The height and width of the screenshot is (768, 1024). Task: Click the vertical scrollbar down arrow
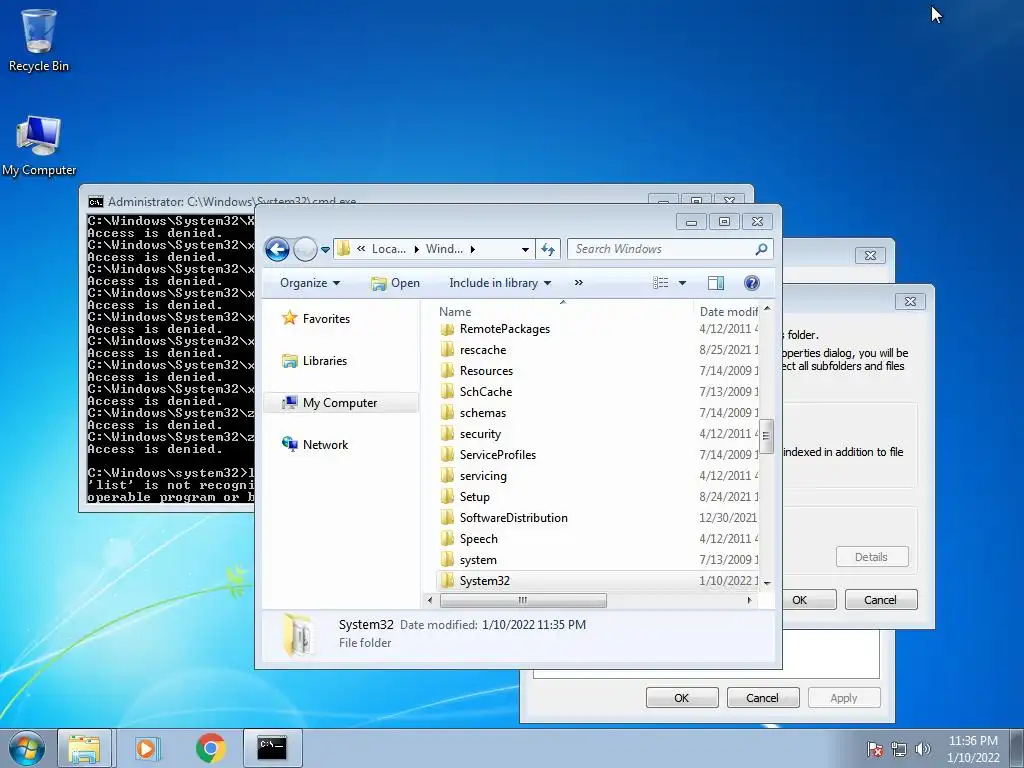tap(767, 583)
